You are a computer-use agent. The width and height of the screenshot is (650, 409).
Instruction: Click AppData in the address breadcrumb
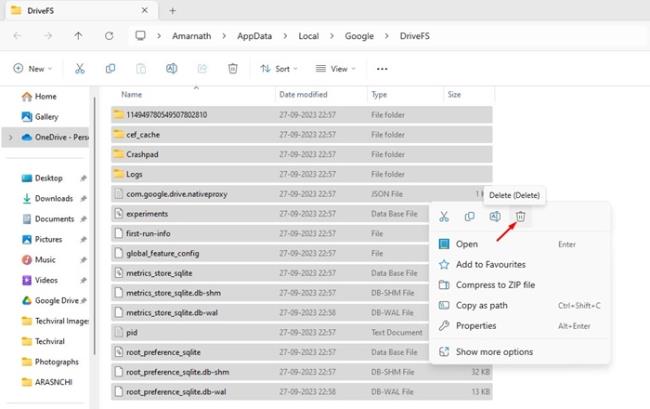pos(255,36)
